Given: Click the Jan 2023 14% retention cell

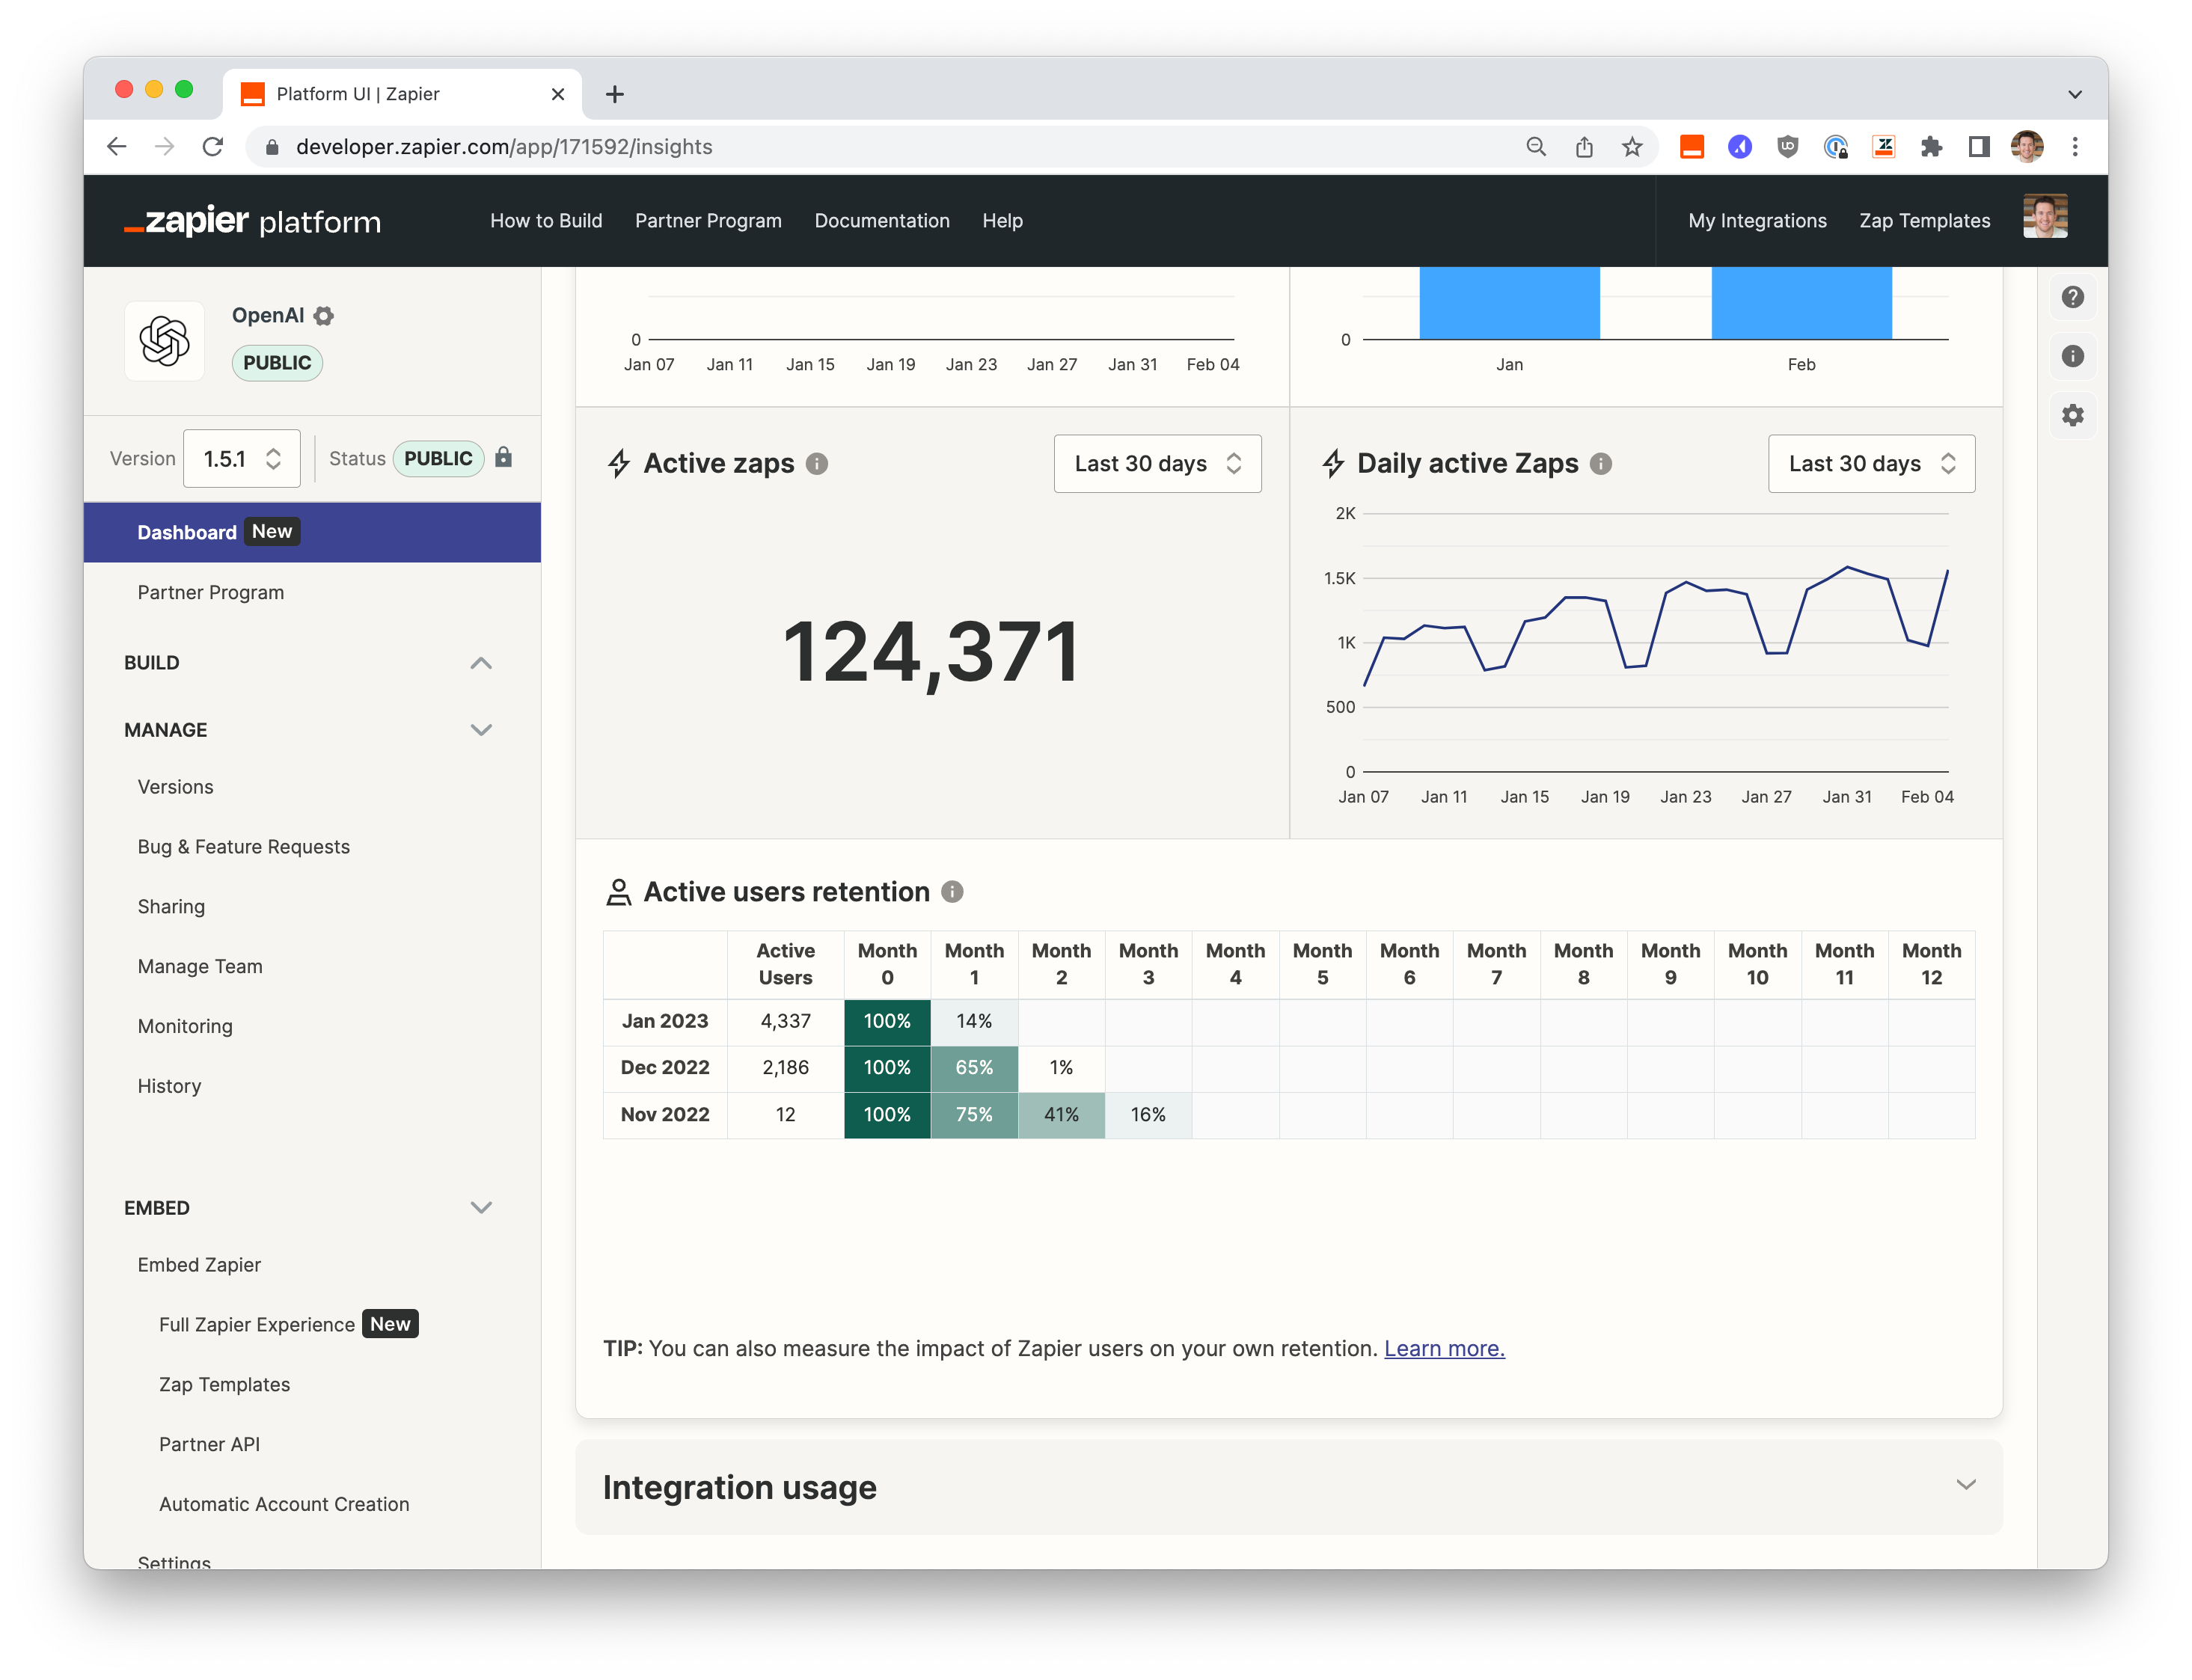Looking at the screenshot, I should point(974,1021).
